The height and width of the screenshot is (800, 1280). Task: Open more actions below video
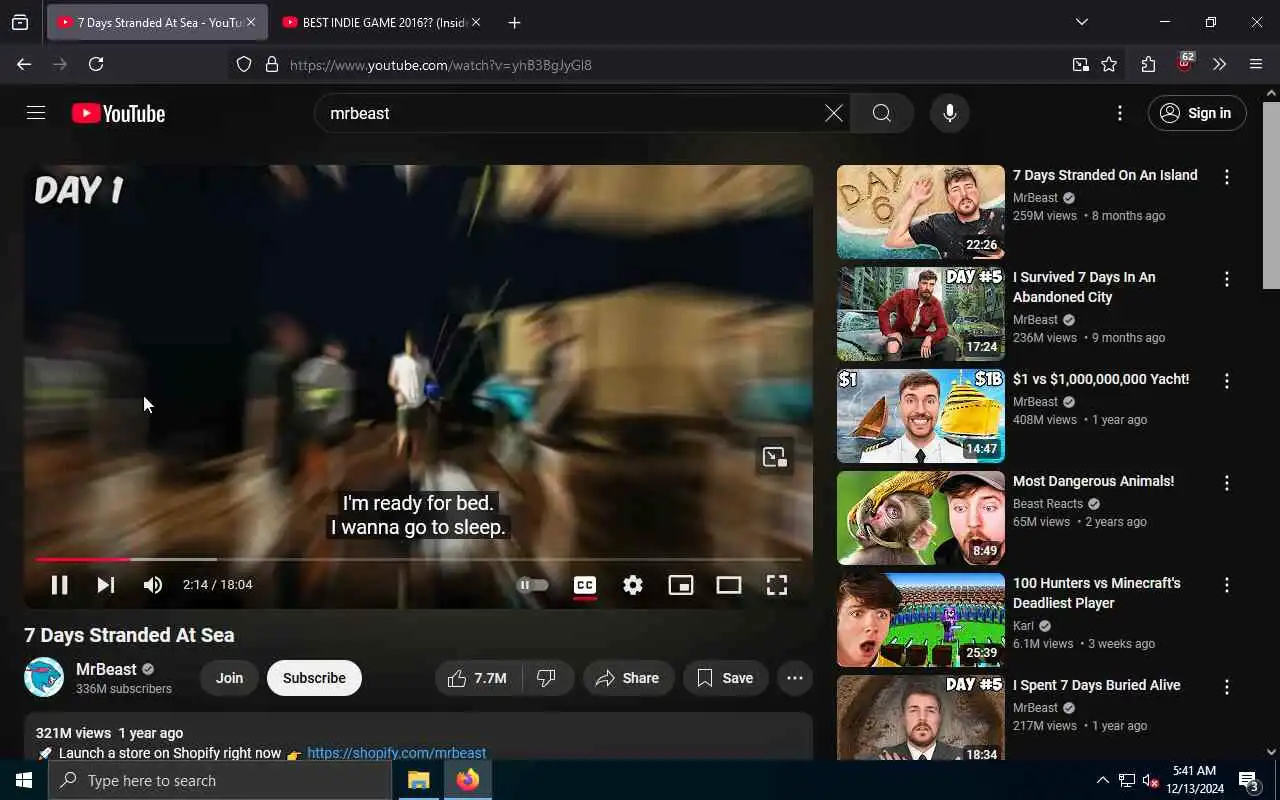(x=795, y=678)
